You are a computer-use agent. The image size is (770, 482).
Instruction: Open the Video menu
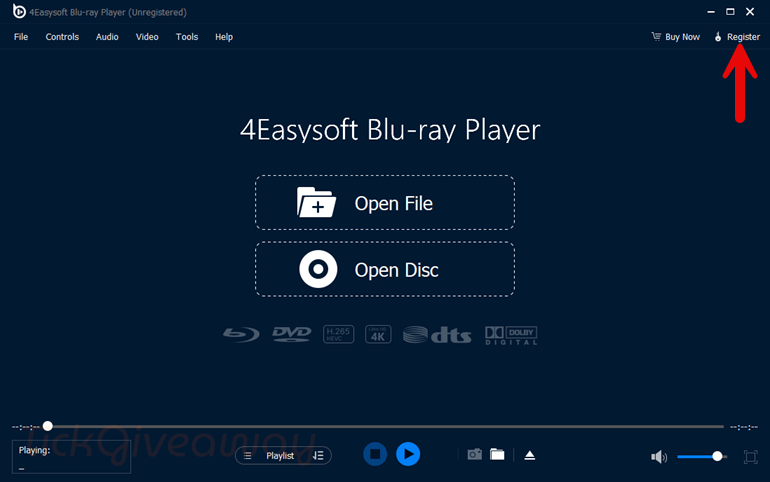click(147, 37)
